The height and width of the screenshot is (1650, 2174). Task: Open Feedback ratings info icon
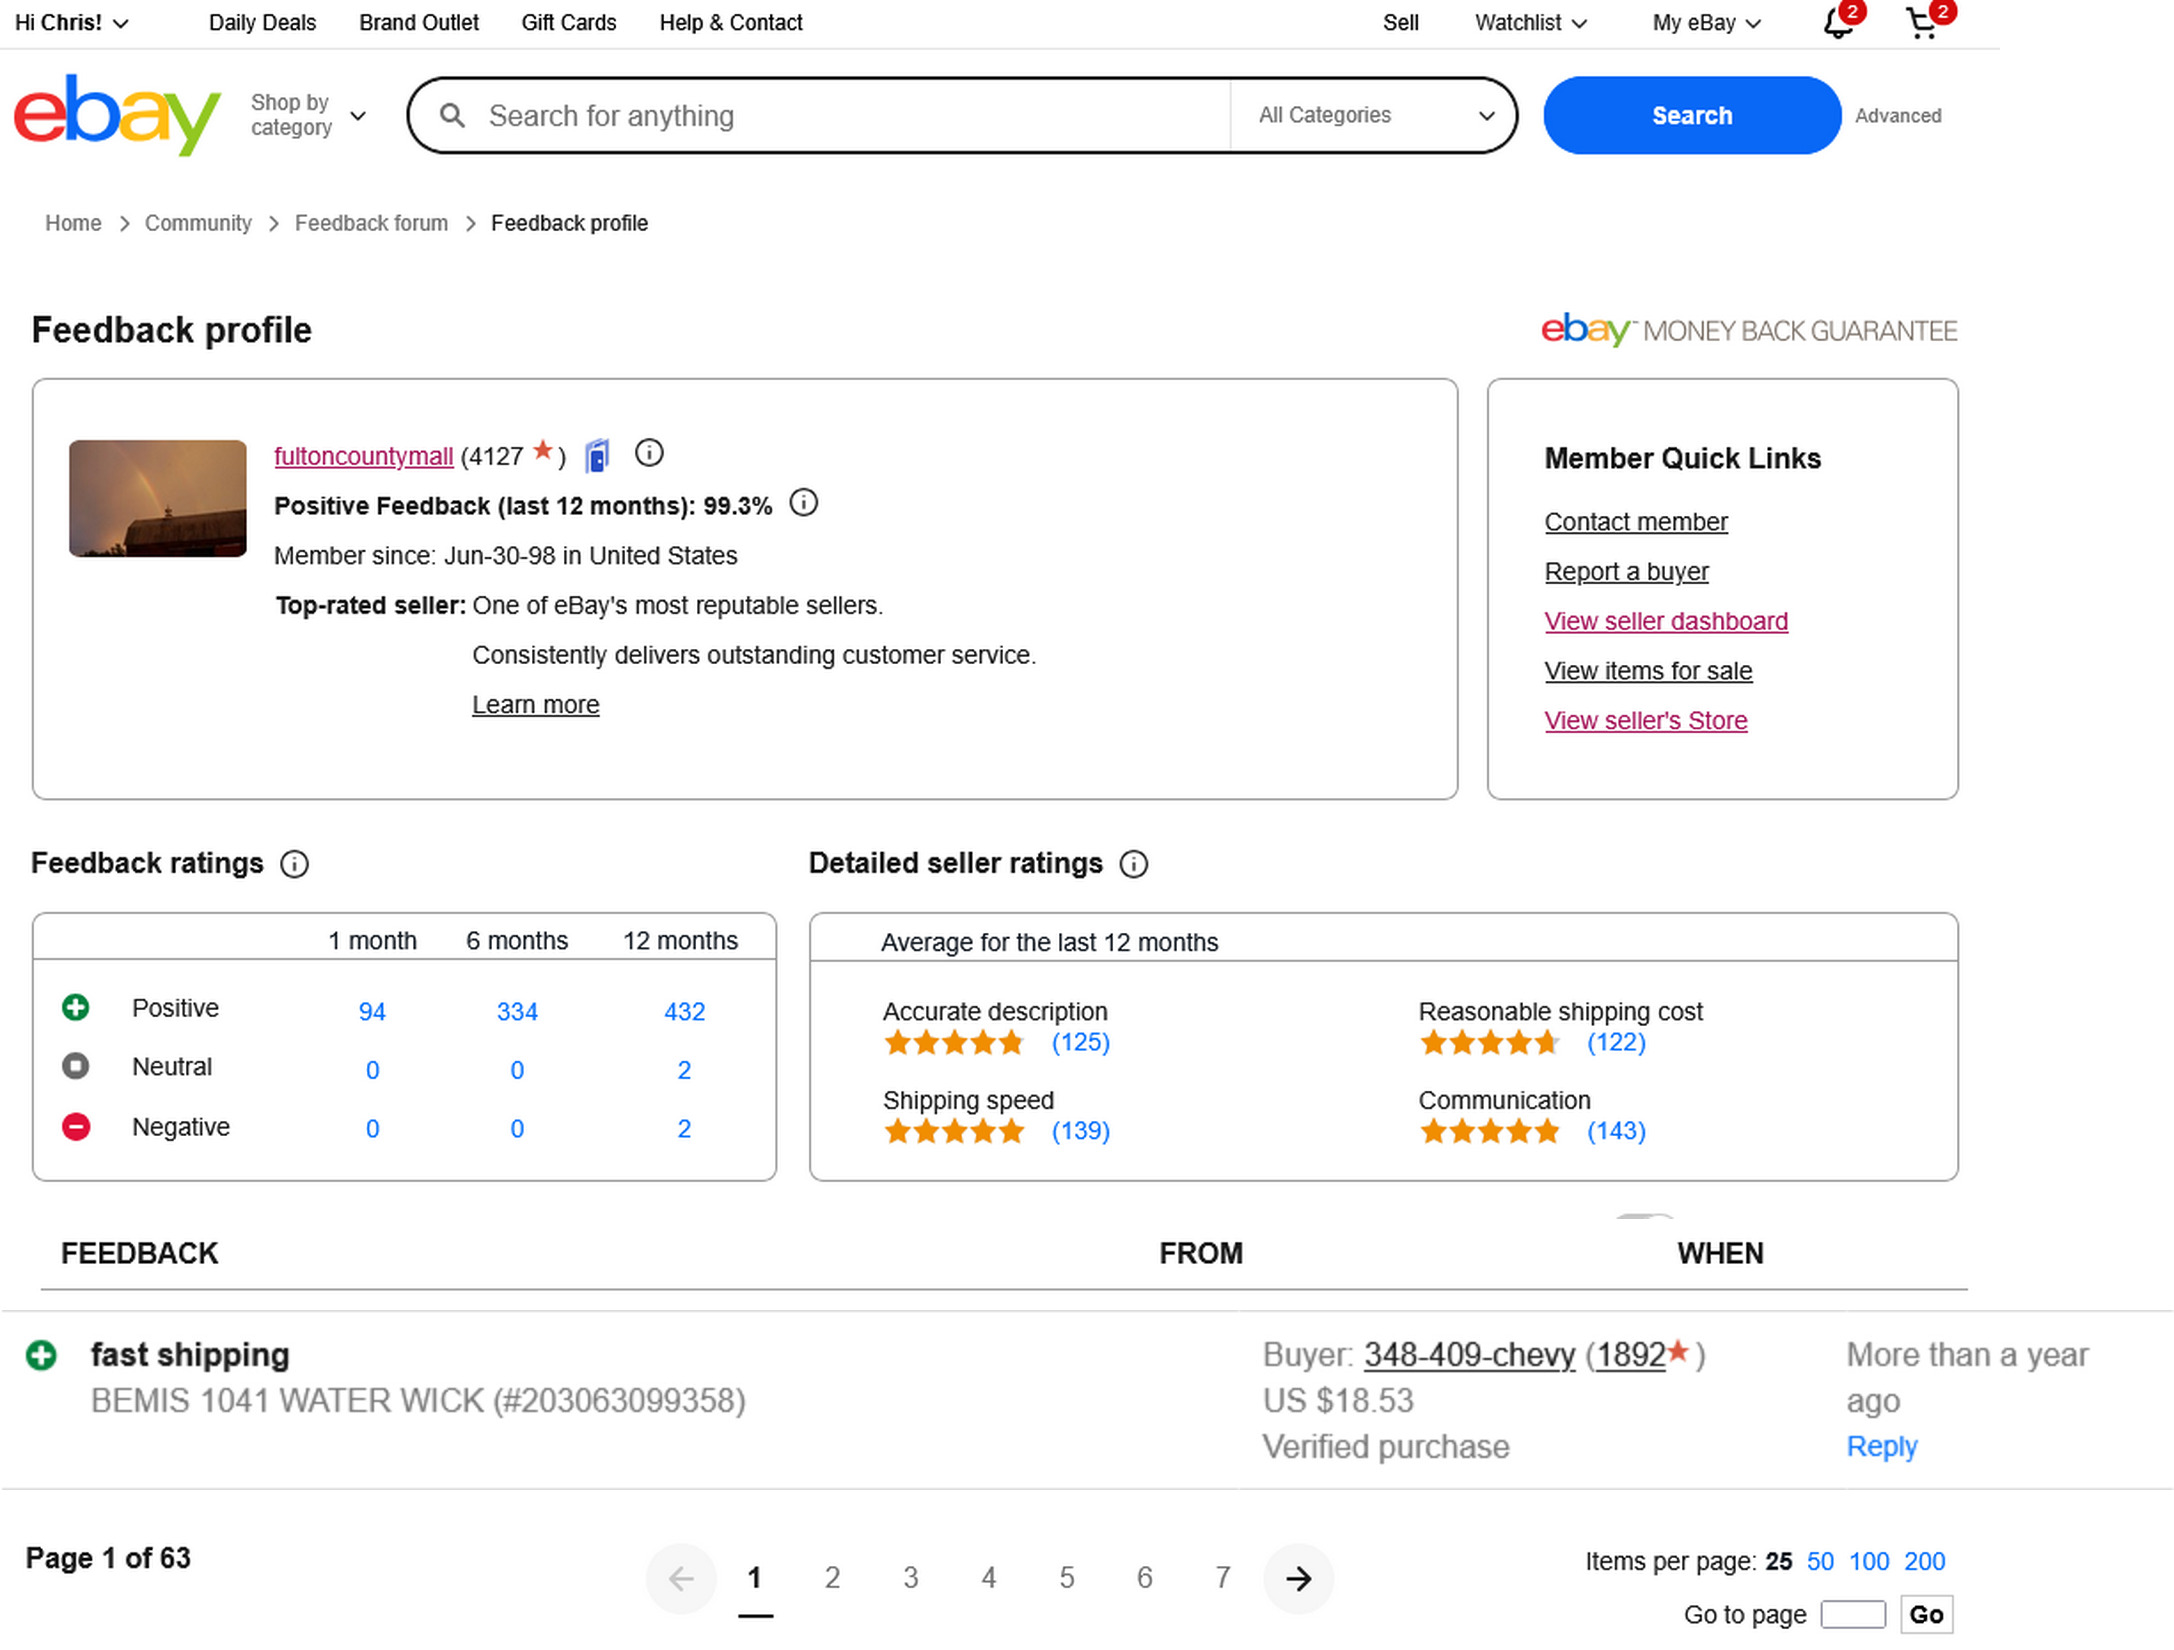[294, 864]
